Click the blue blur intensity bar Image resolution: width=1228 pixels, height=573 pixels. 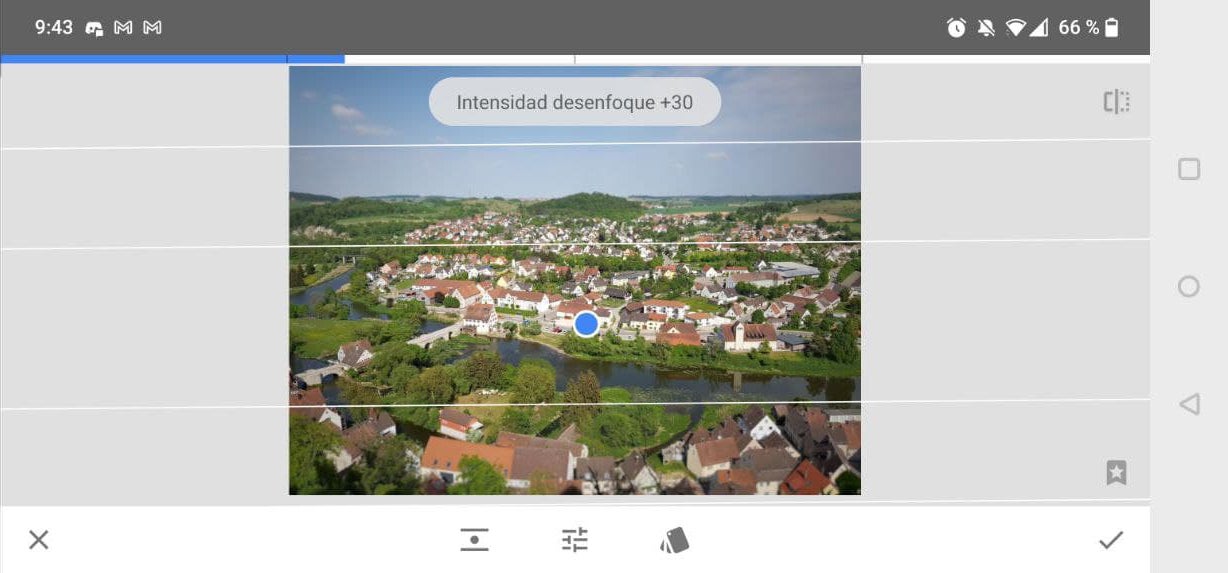[172, 59]
